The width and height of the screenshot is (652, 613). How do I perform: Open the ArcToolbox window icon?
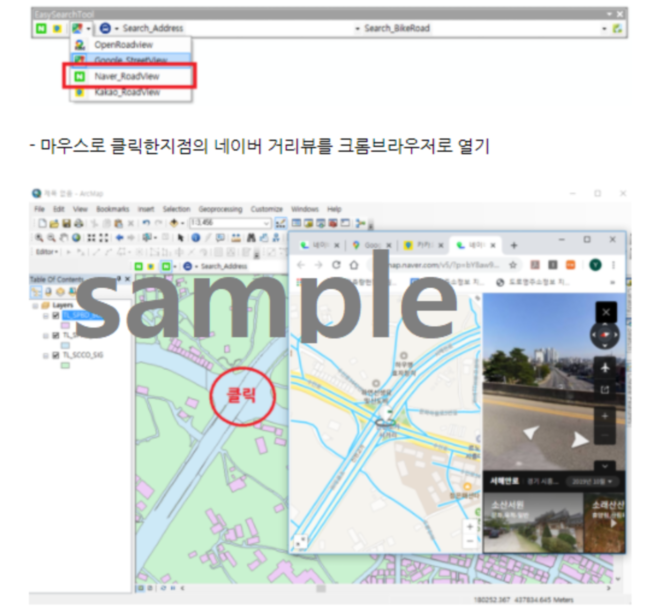[x=333, y=223]
